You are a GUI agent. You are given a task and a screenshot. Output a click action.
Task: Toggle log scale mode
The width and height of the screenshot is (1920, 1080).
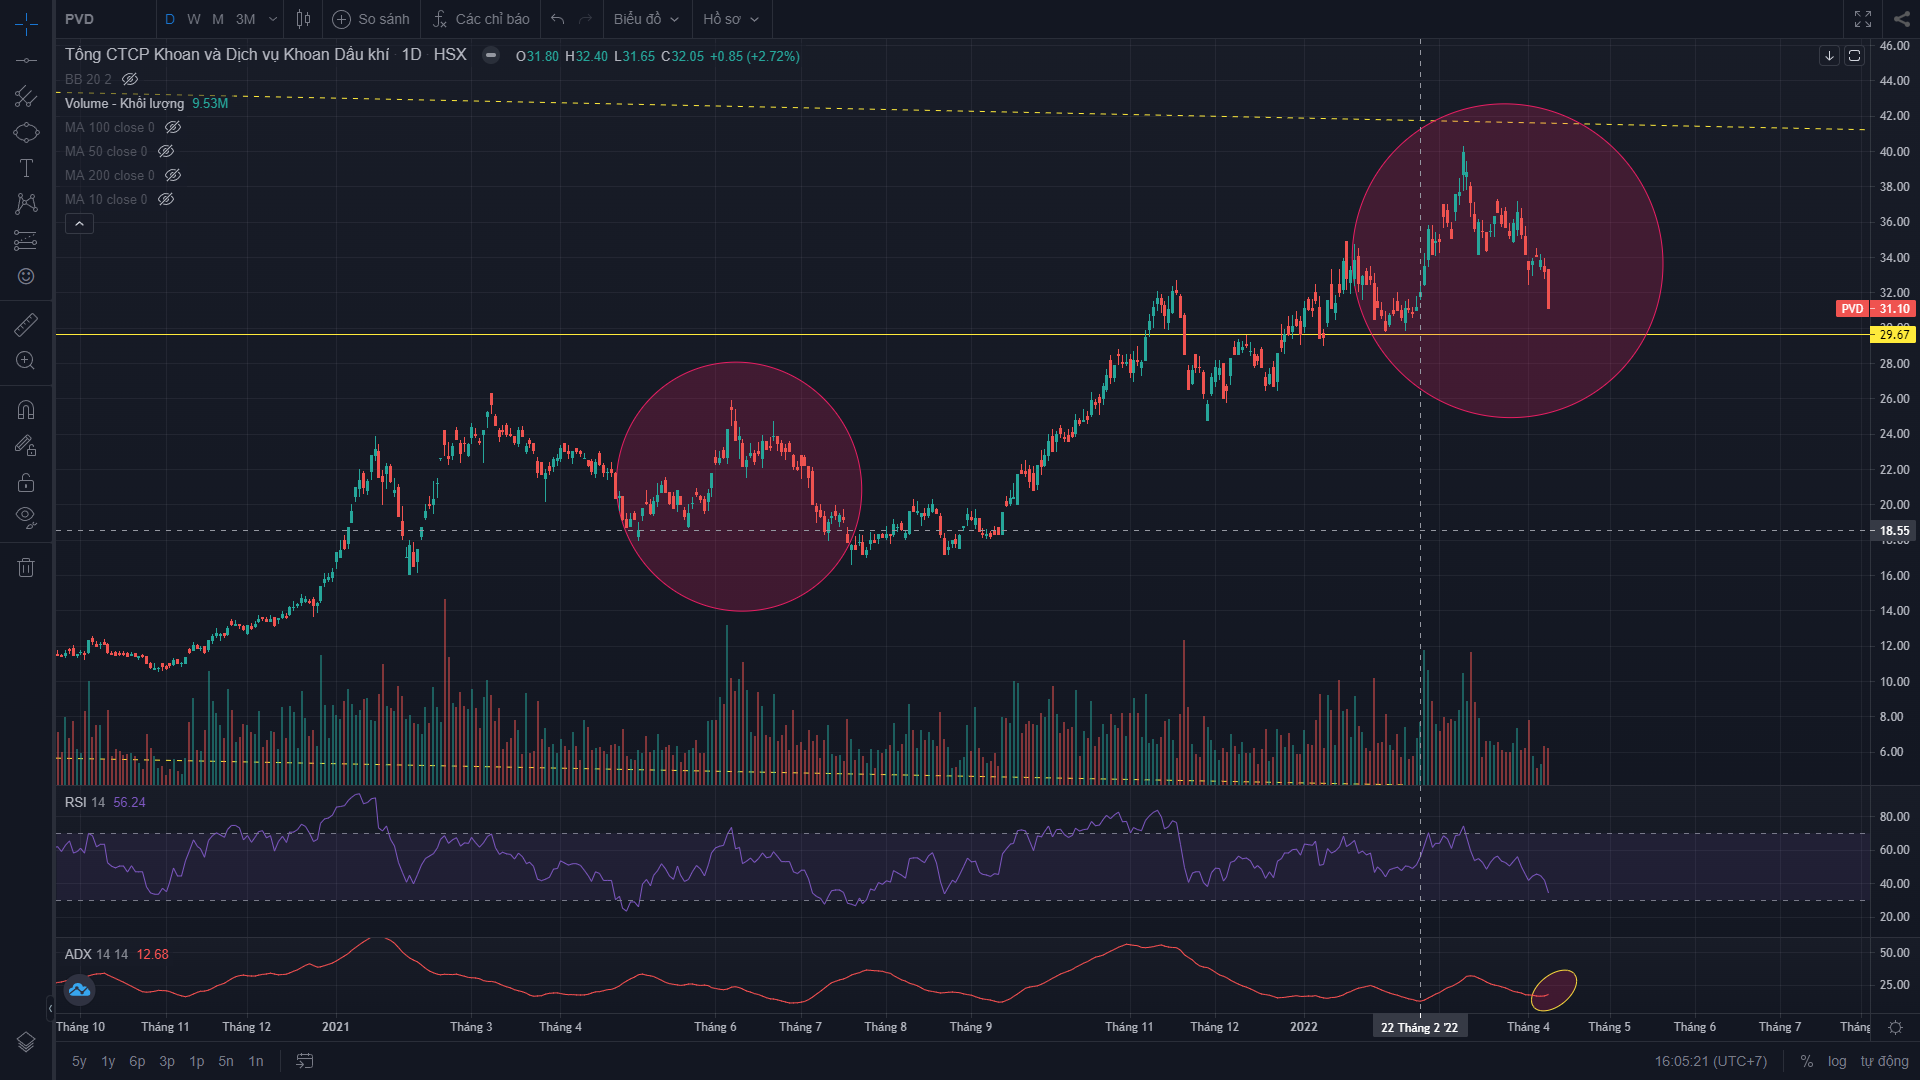pyautogui.click(x=1837, y=1061)
